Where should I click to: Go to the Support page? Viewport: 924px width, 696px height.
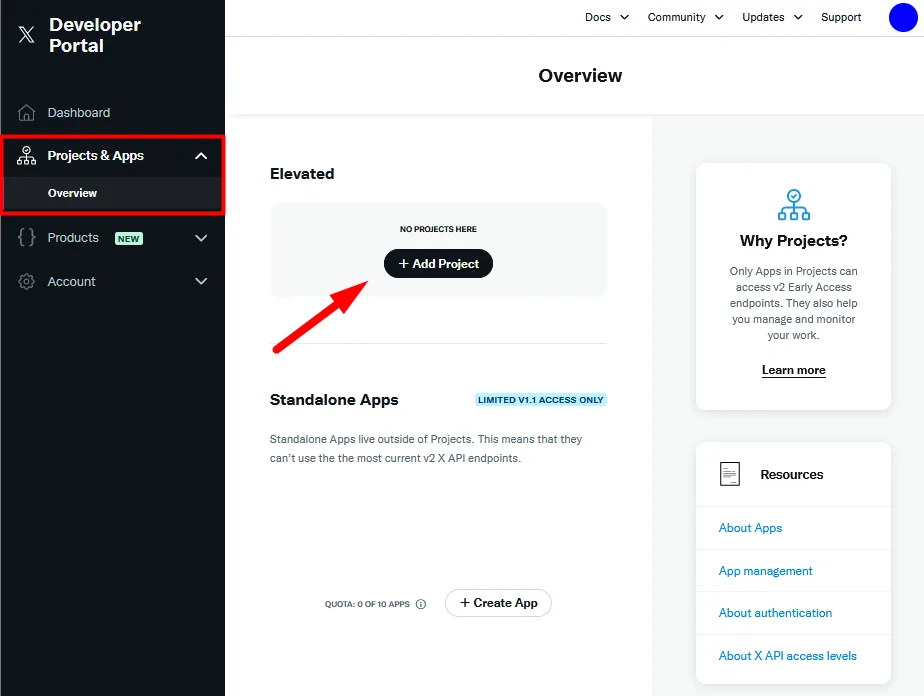tap(841, 17)
